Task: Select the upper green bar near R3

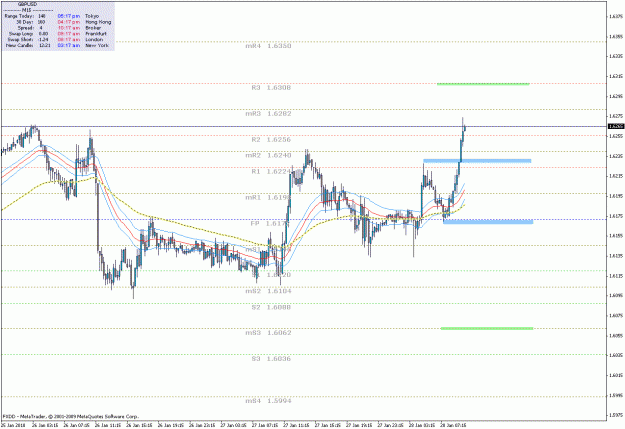Action: click(x=483, y=84)
